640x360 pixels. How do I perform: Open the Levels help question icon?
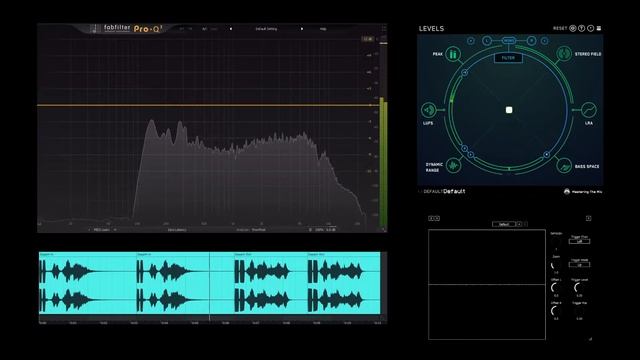[x=582, y=28]
